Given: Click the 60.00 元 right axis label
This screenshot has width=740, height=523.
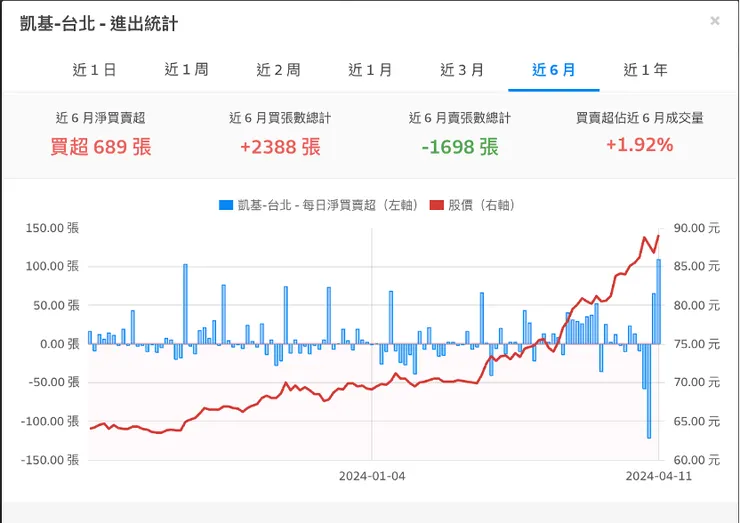Looking at the screenshot, I should [697, 460].
